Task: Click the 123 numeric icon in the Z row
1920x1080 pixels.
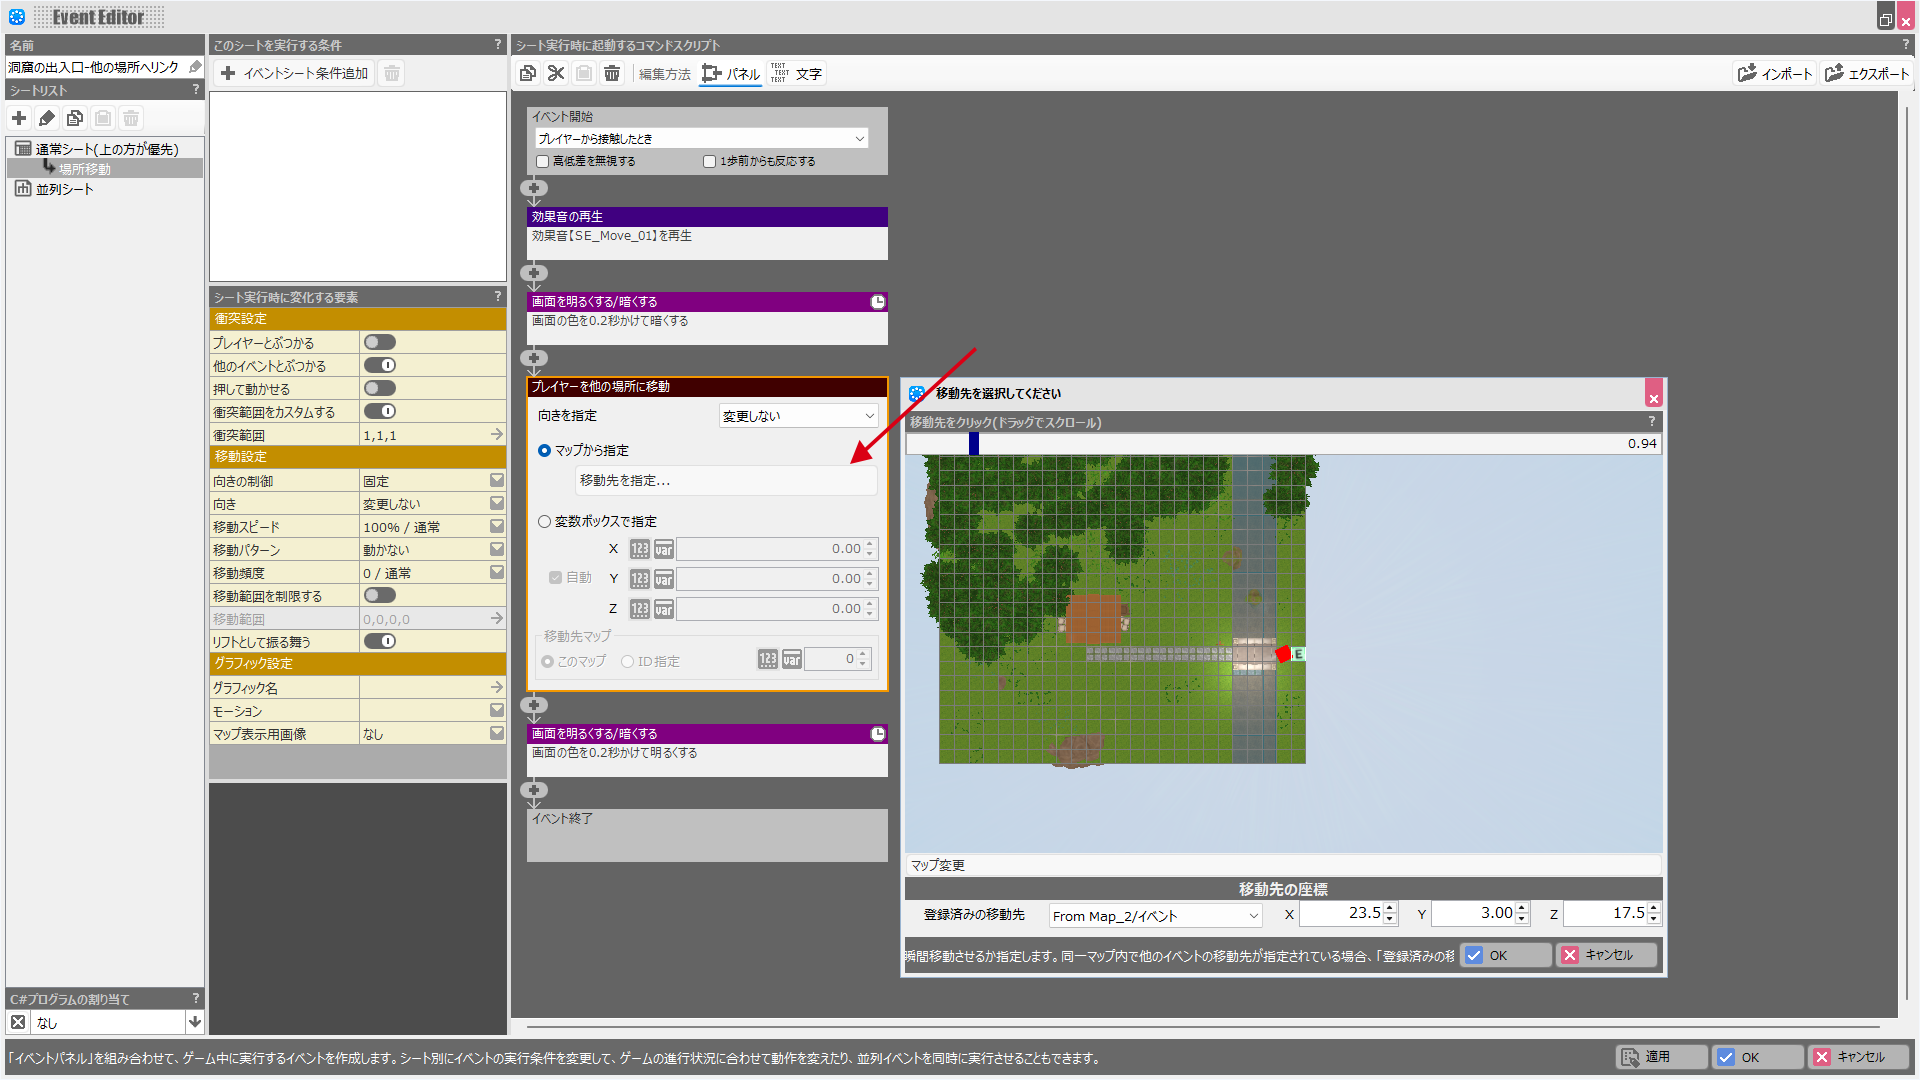Action: 640,609
